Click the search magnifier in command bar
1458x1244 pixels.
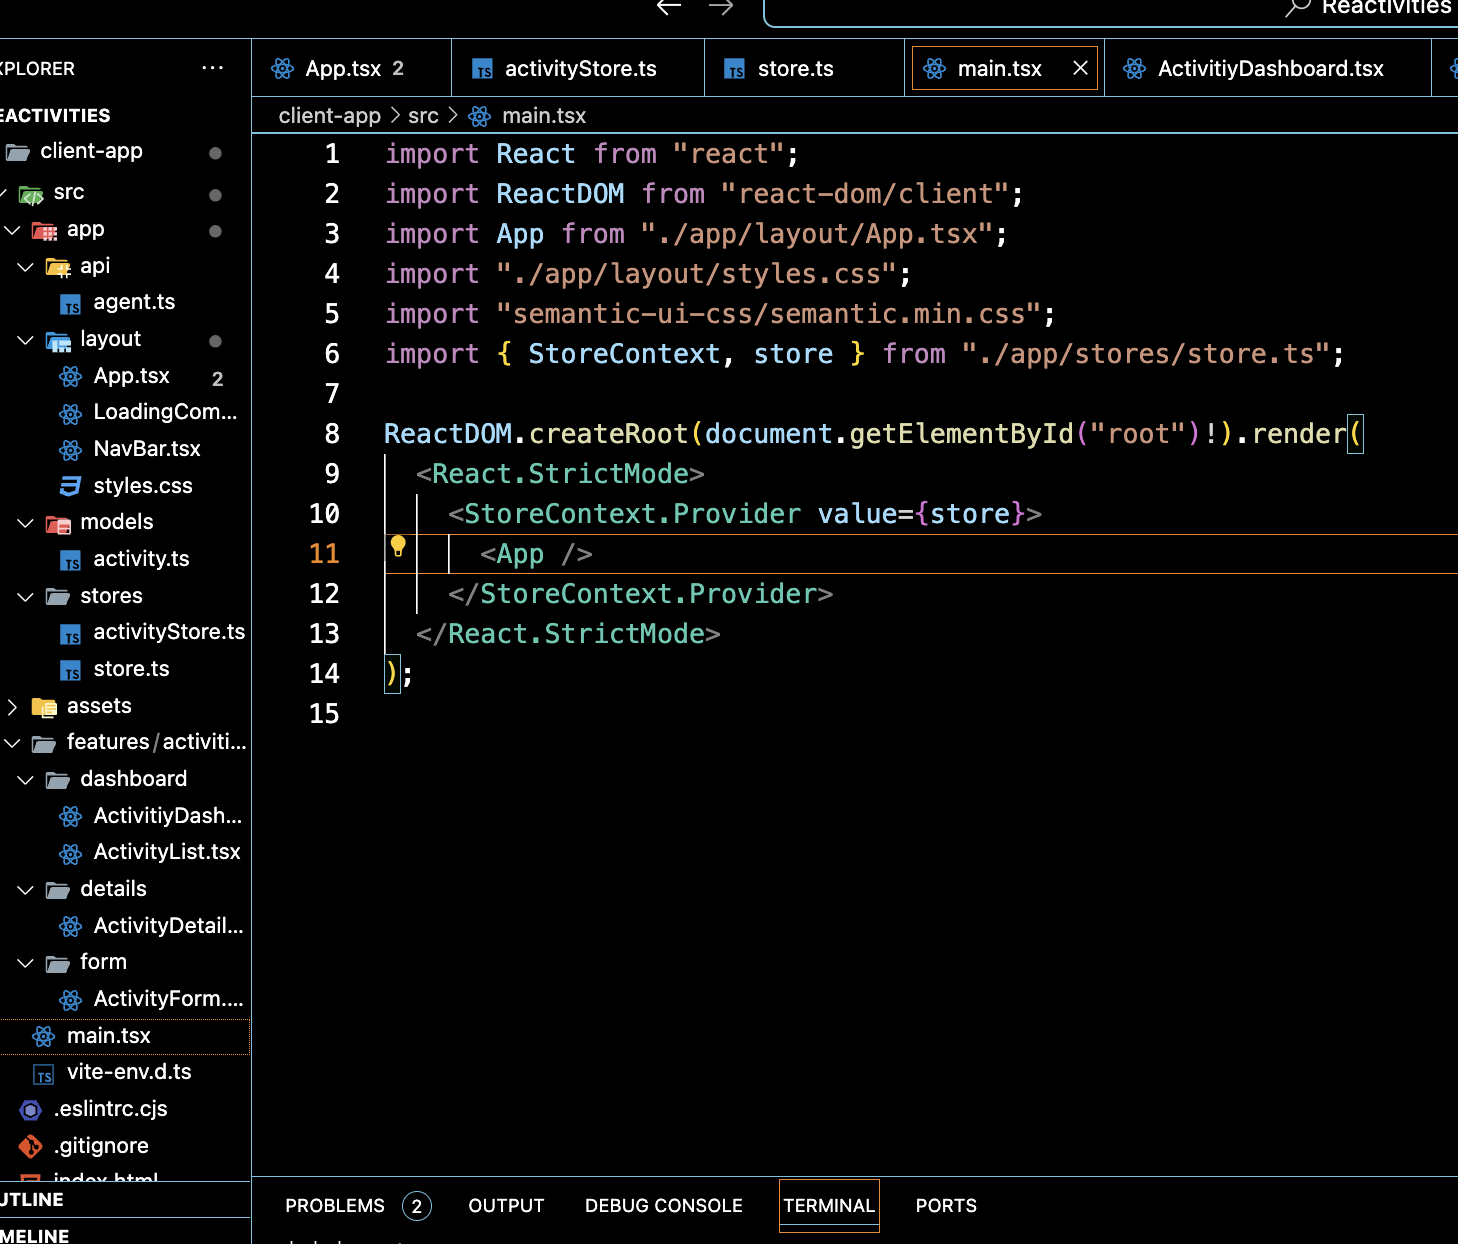tap(1297, 9)
